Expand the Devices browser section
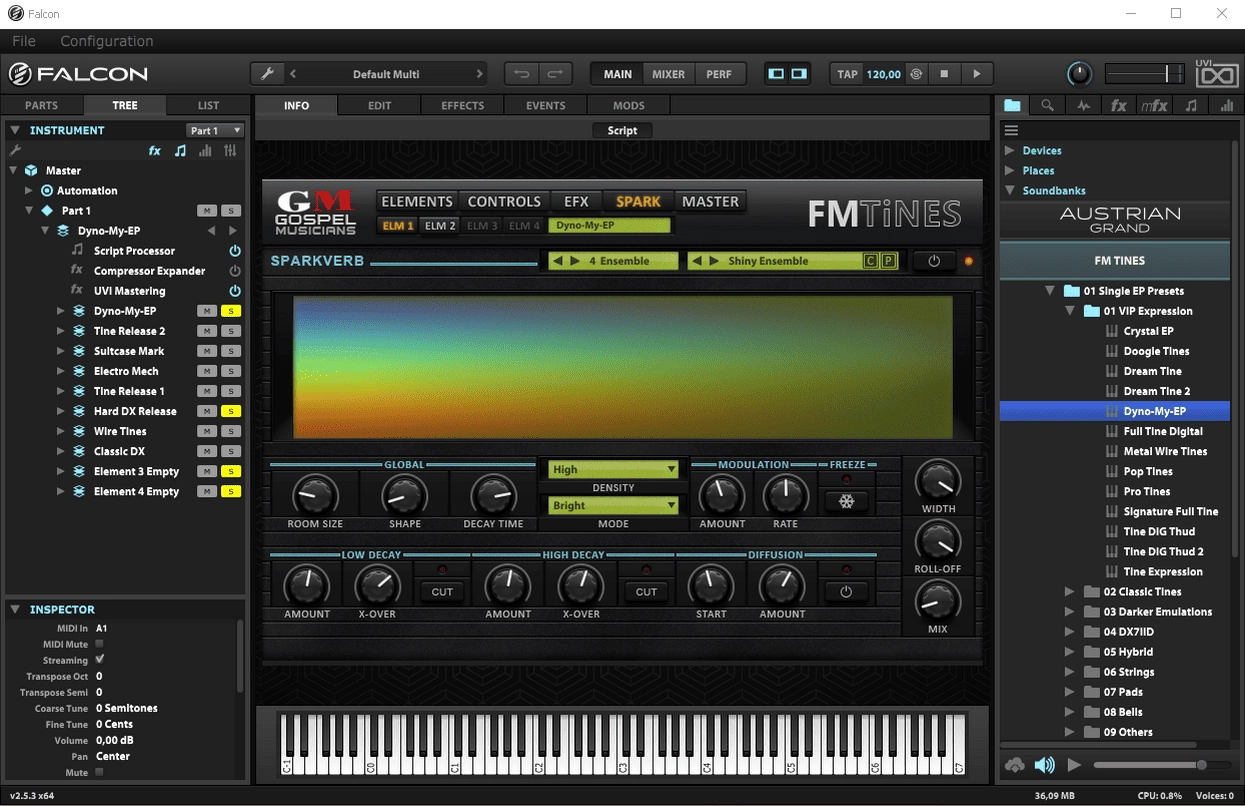 pyautogui.click(x=1009, y=151)
